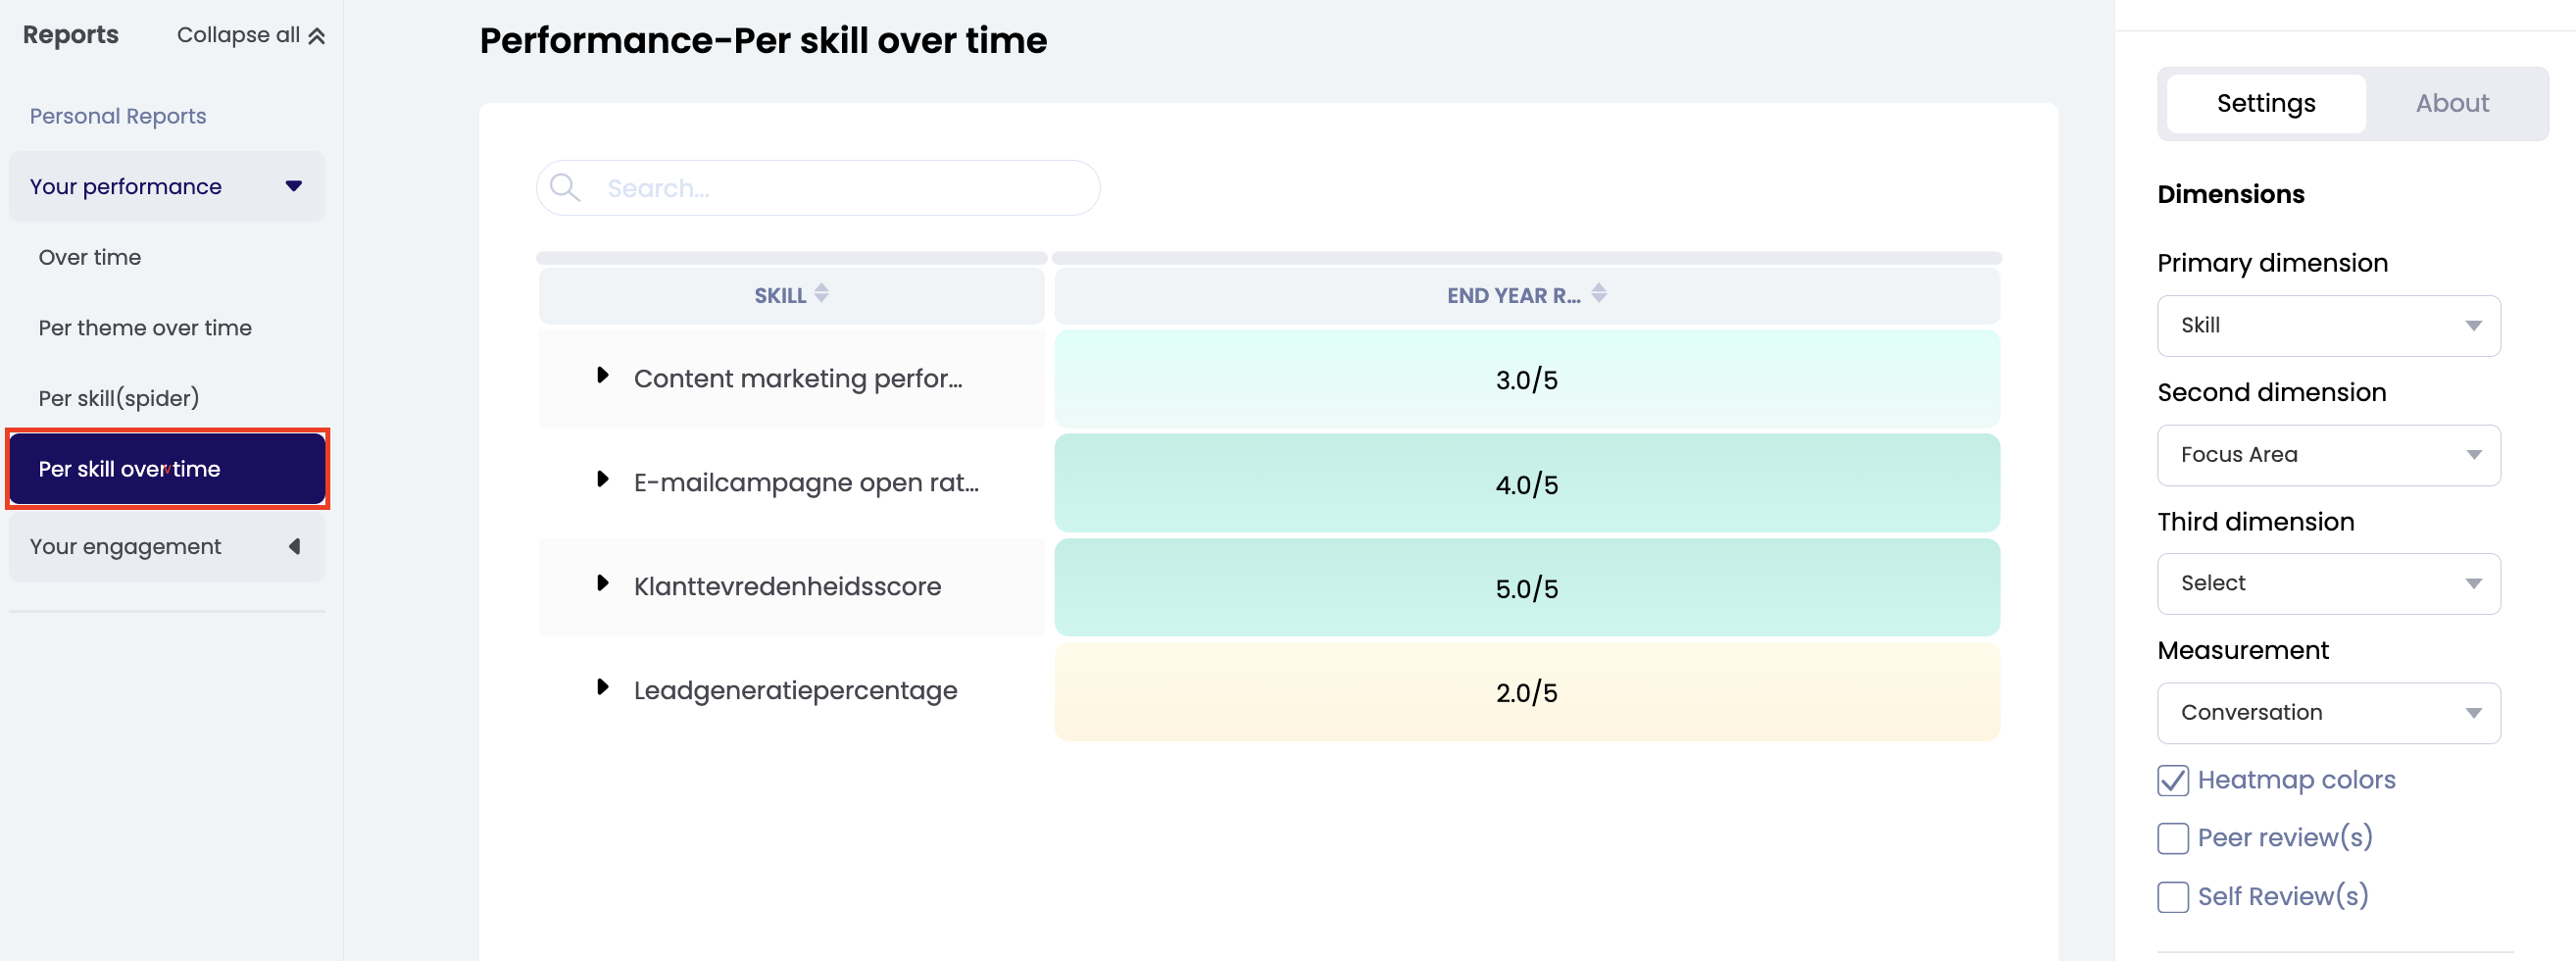
Task: Enable the Self Review(s) checkbox
Action: coord(2172,897)
